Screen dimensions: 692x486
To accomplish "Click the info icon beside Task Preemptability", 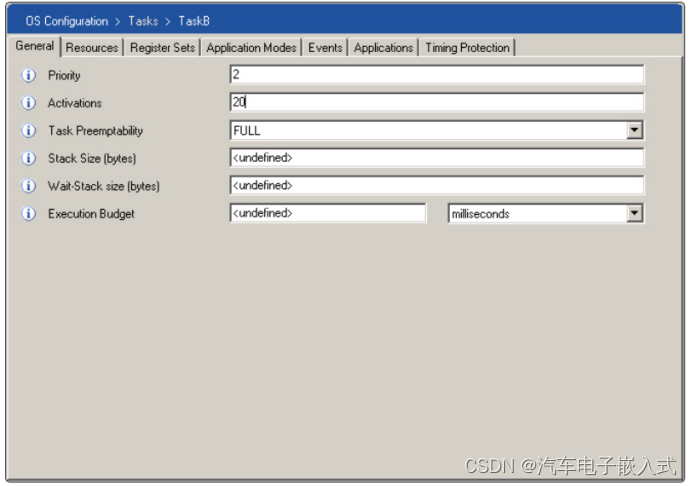I will tap(29, 131).
